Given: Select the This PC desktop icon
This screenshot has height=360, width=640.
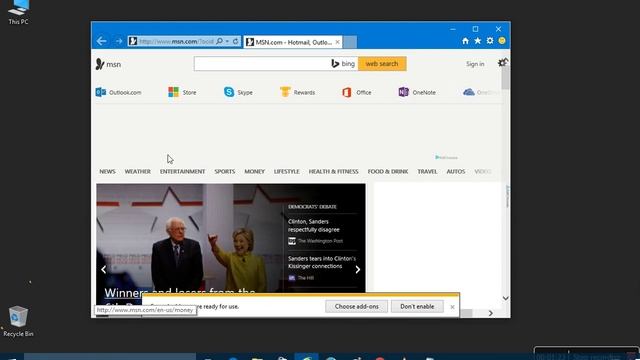Looking at the screenshot, I should (18, 12).
